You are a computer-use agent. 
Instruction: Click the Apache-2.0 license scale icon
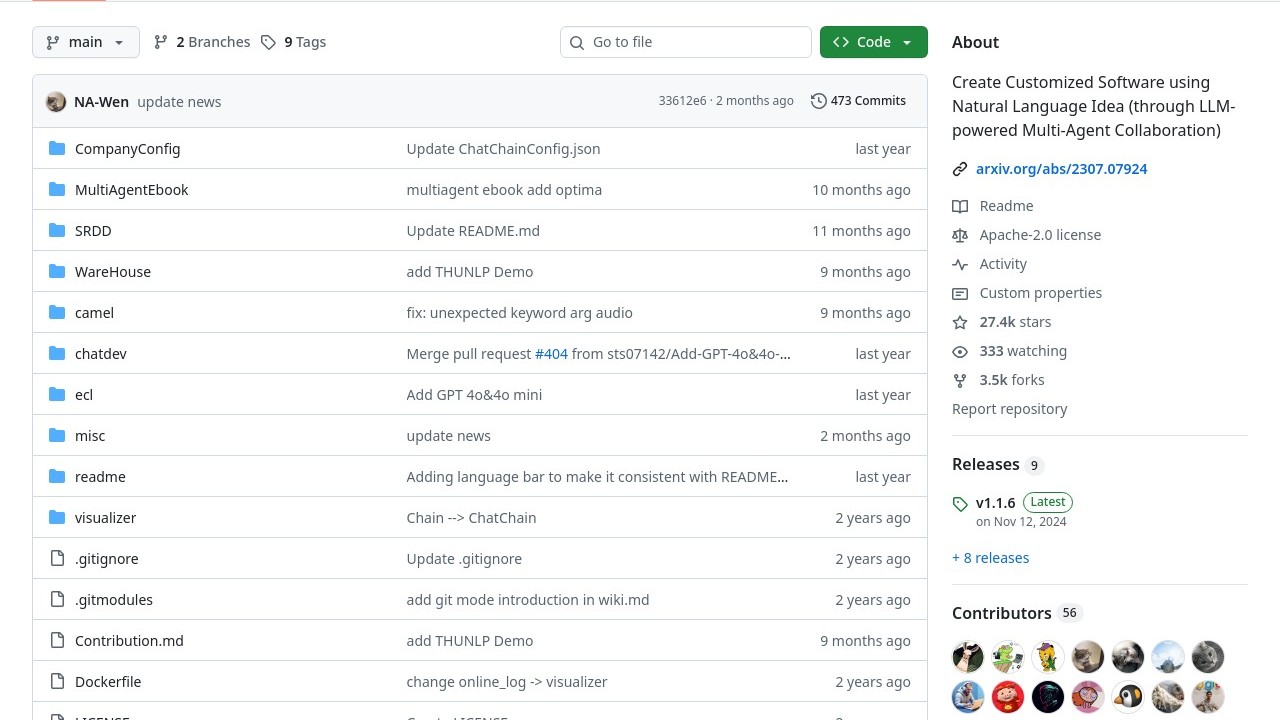pos(960,235)
